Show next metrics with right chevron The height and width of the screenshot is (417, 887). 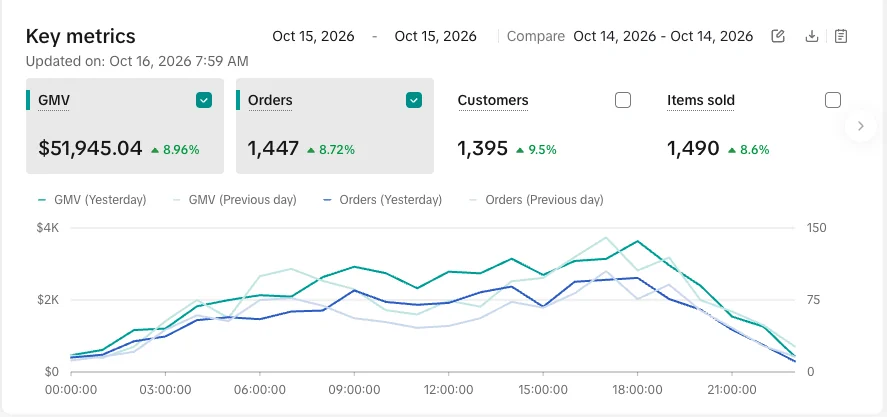point(860,126)
